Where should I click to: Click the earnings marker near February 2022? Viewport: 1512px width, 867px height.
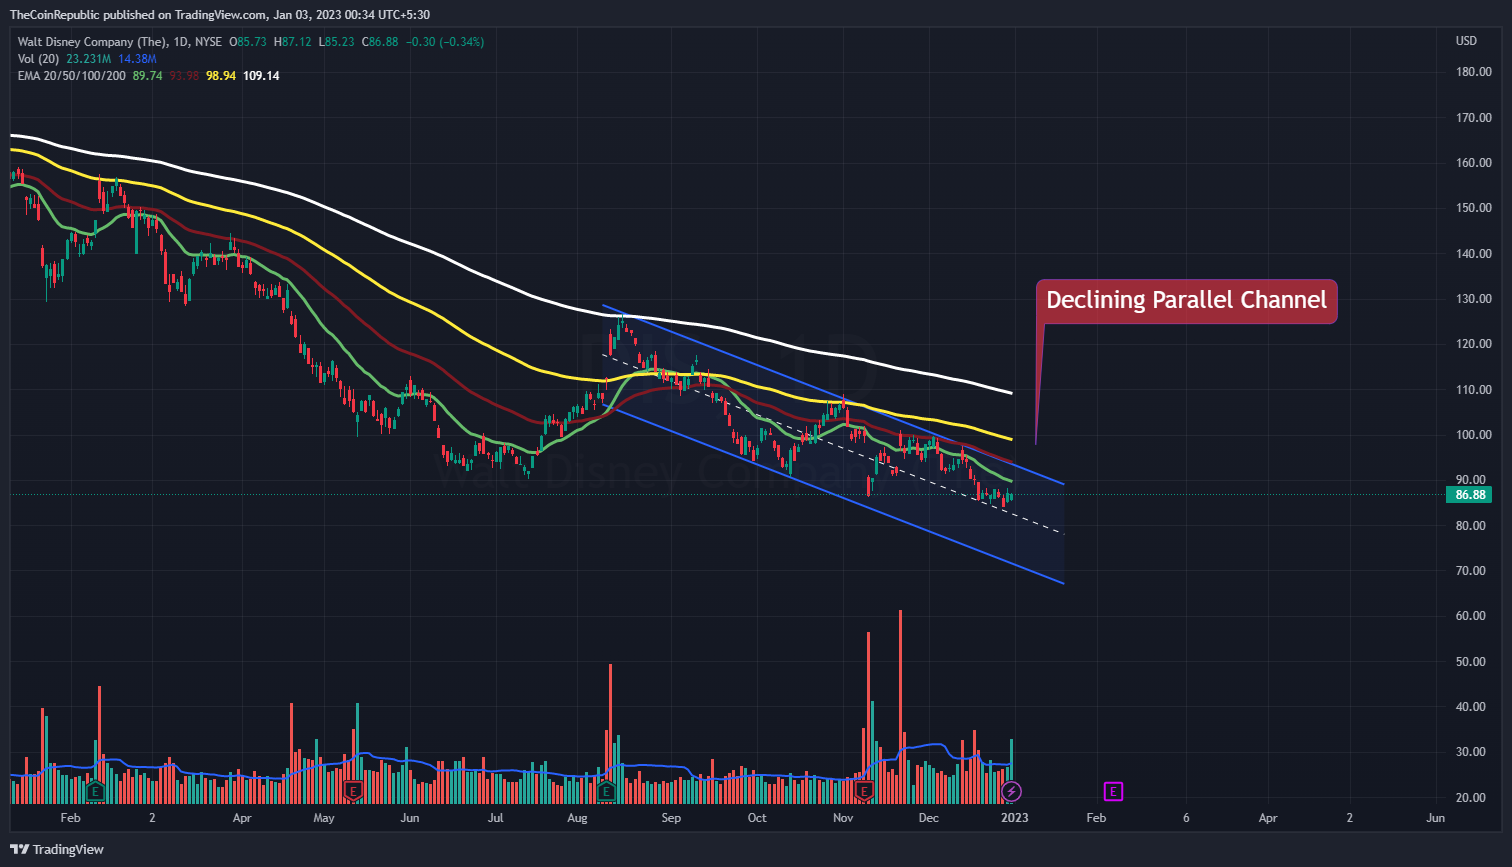click(x=95, y=792)
